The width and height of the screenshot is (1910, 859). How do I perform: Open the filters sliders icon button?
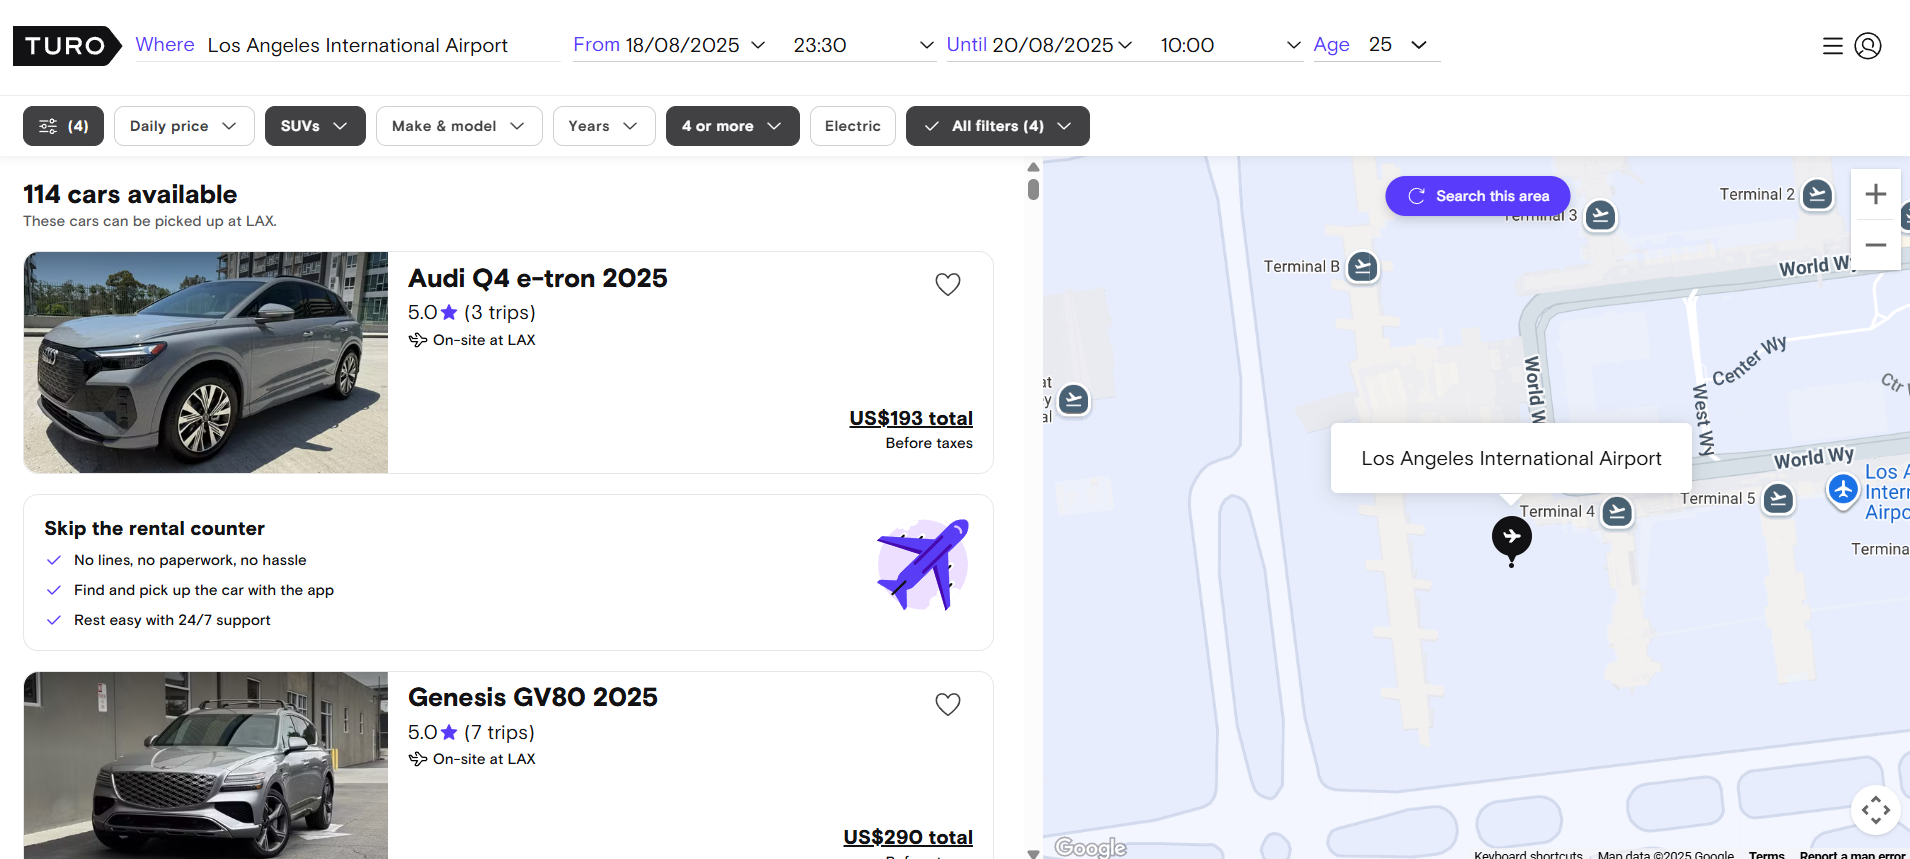point(63,126)
